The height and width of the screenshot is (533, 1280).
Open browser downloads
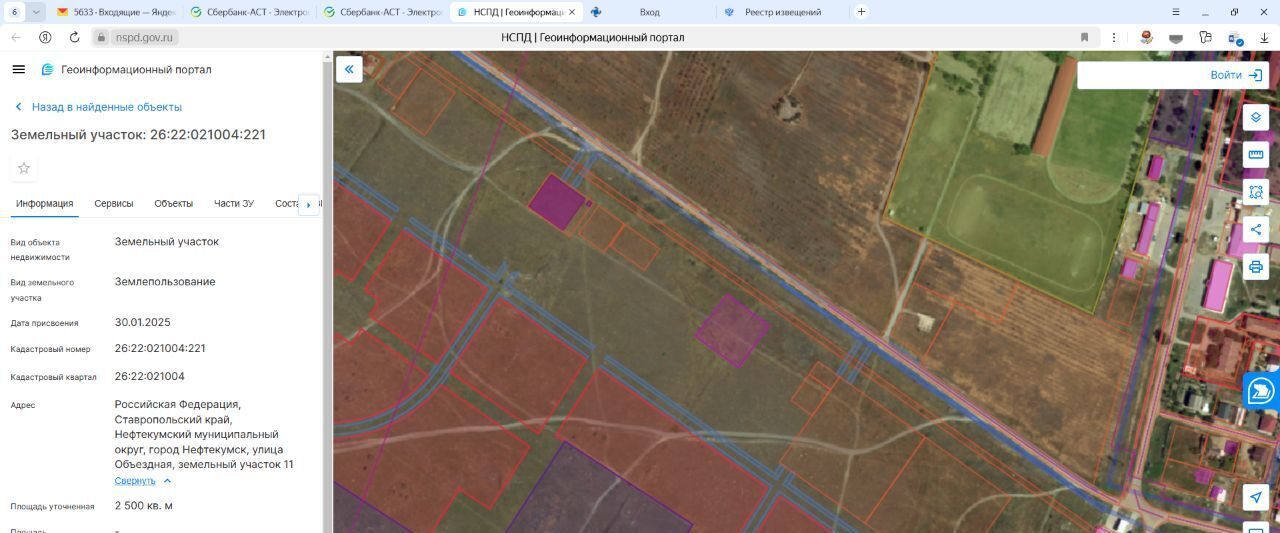pos(1265,37)
